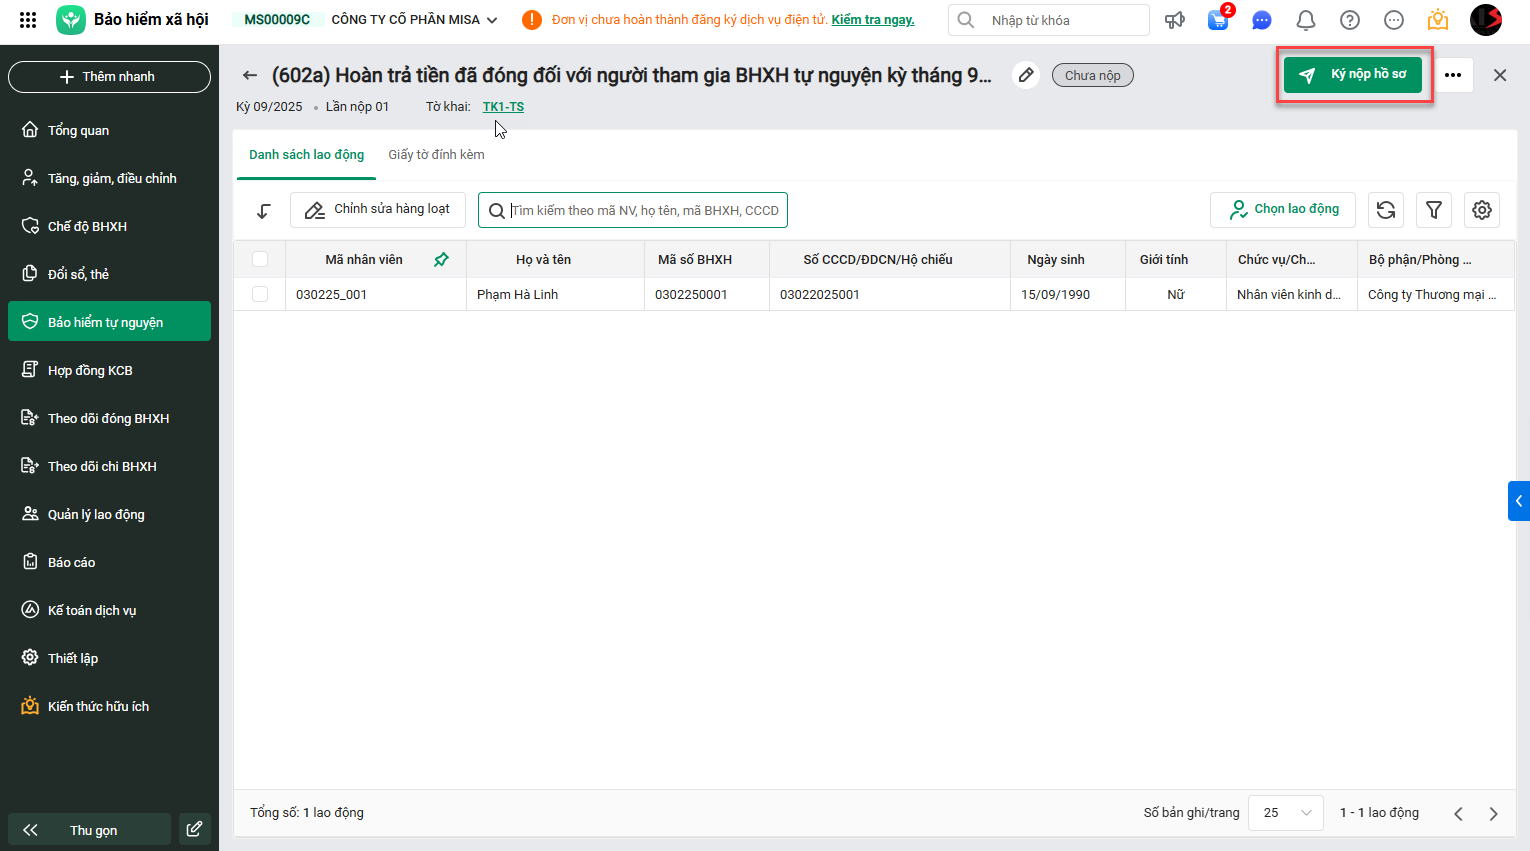The width and height of the screenshot is (1530, 851).
Task: Open the announcements megaphone icon
Action: [x=1175, y=20]
